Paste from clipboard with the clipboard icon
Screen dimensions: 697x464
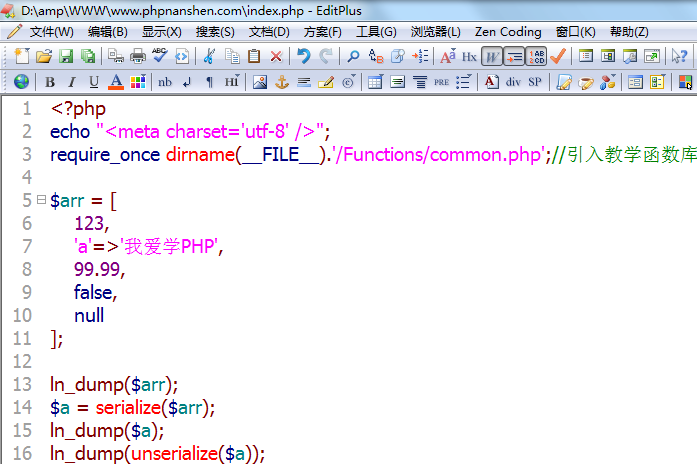tap(254, 56)
